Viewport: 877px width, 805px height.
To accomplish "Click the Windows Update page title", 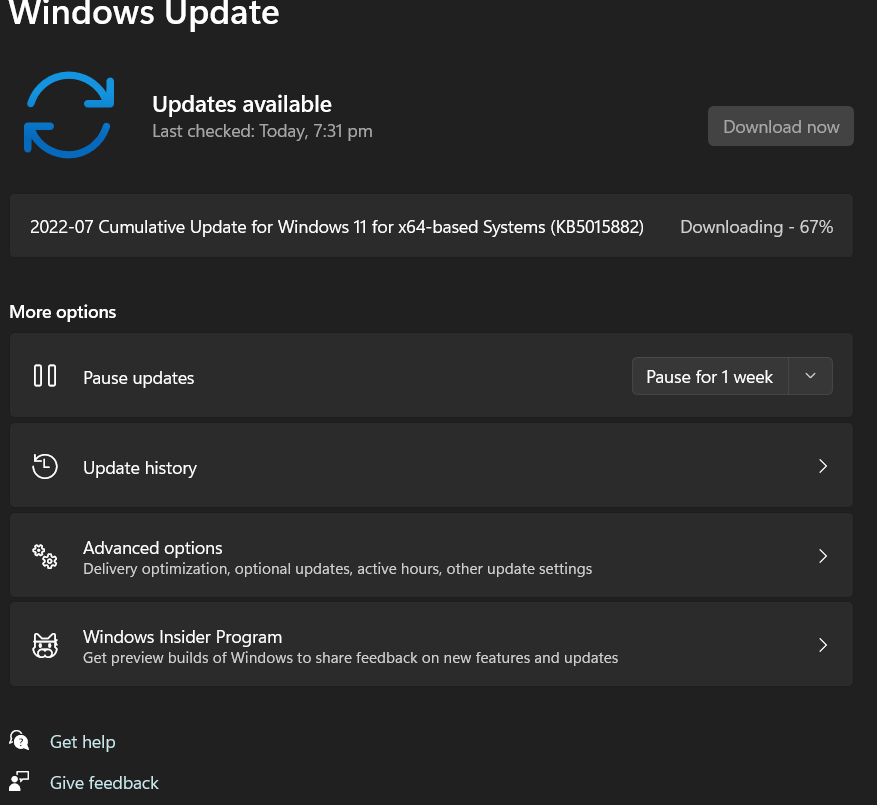I will (144, 13).
